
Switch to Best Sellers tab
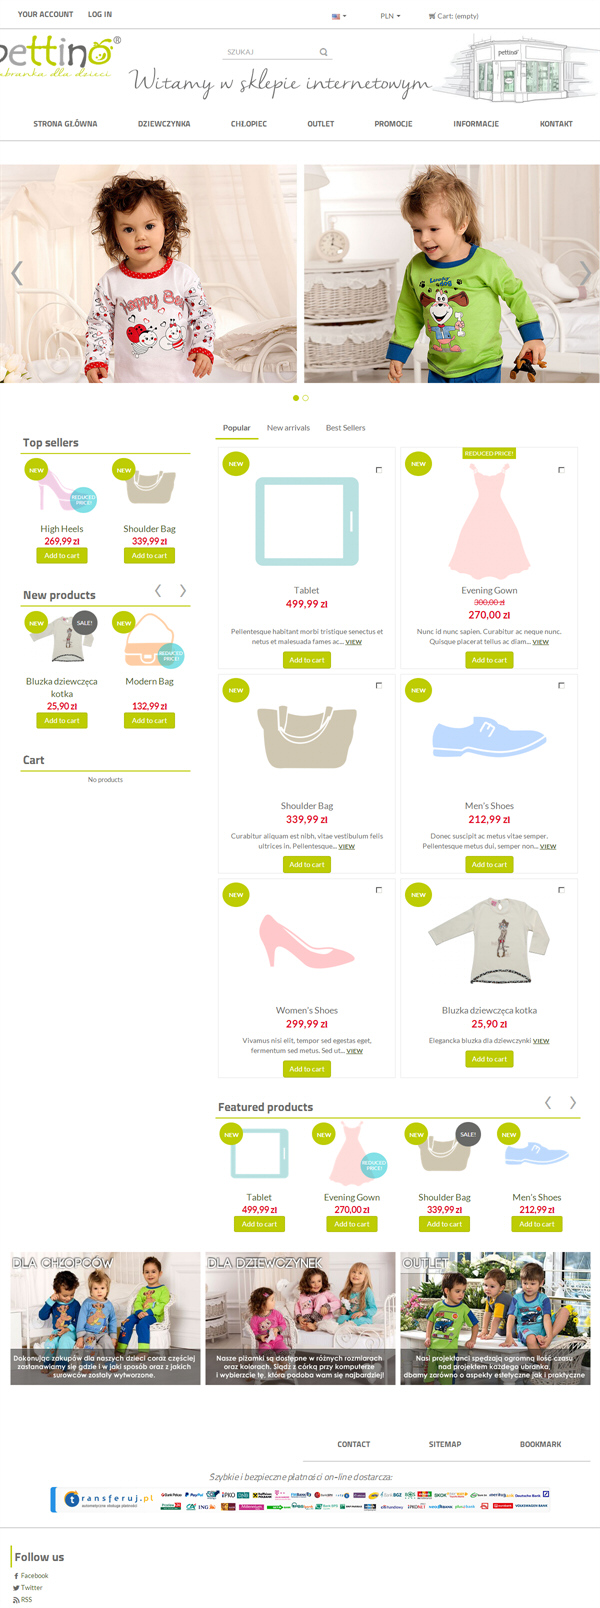coord(346,428)
